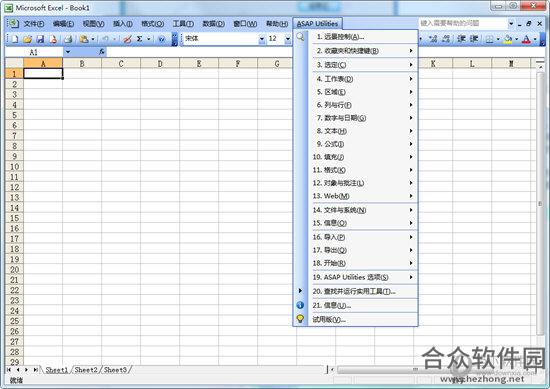Open the Font Color dropdown arrow
This screenshot has height=389, width=550.
(x=535, y=39)
